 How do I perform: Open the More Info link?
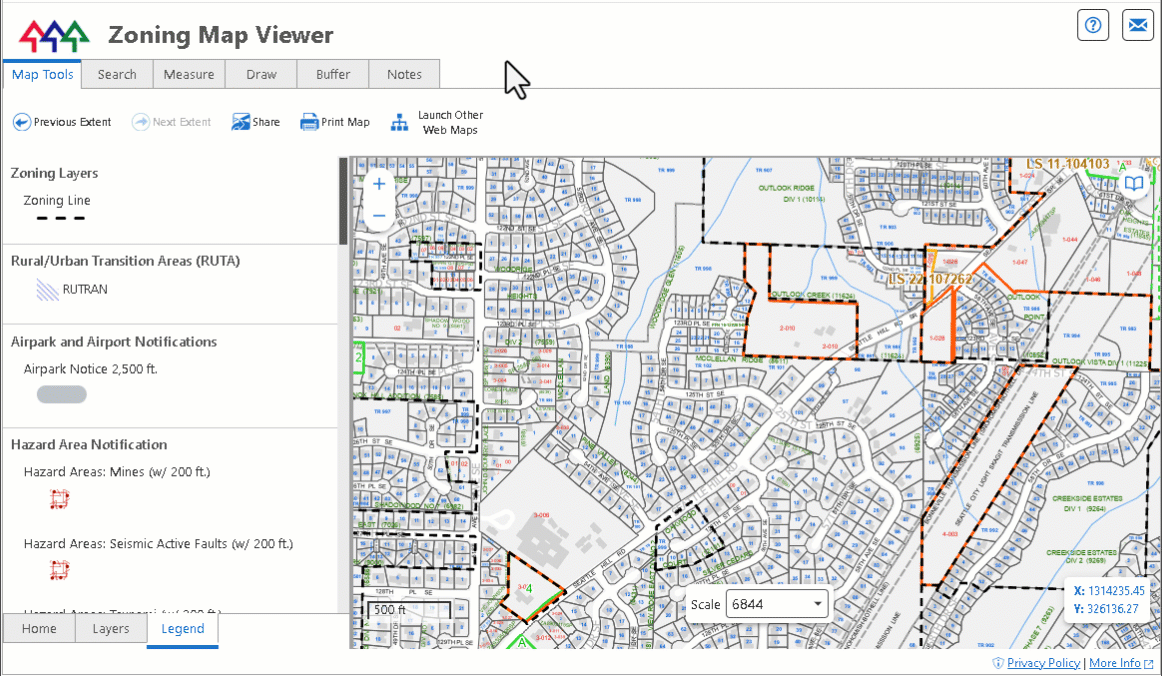[x=1115, y=663]
